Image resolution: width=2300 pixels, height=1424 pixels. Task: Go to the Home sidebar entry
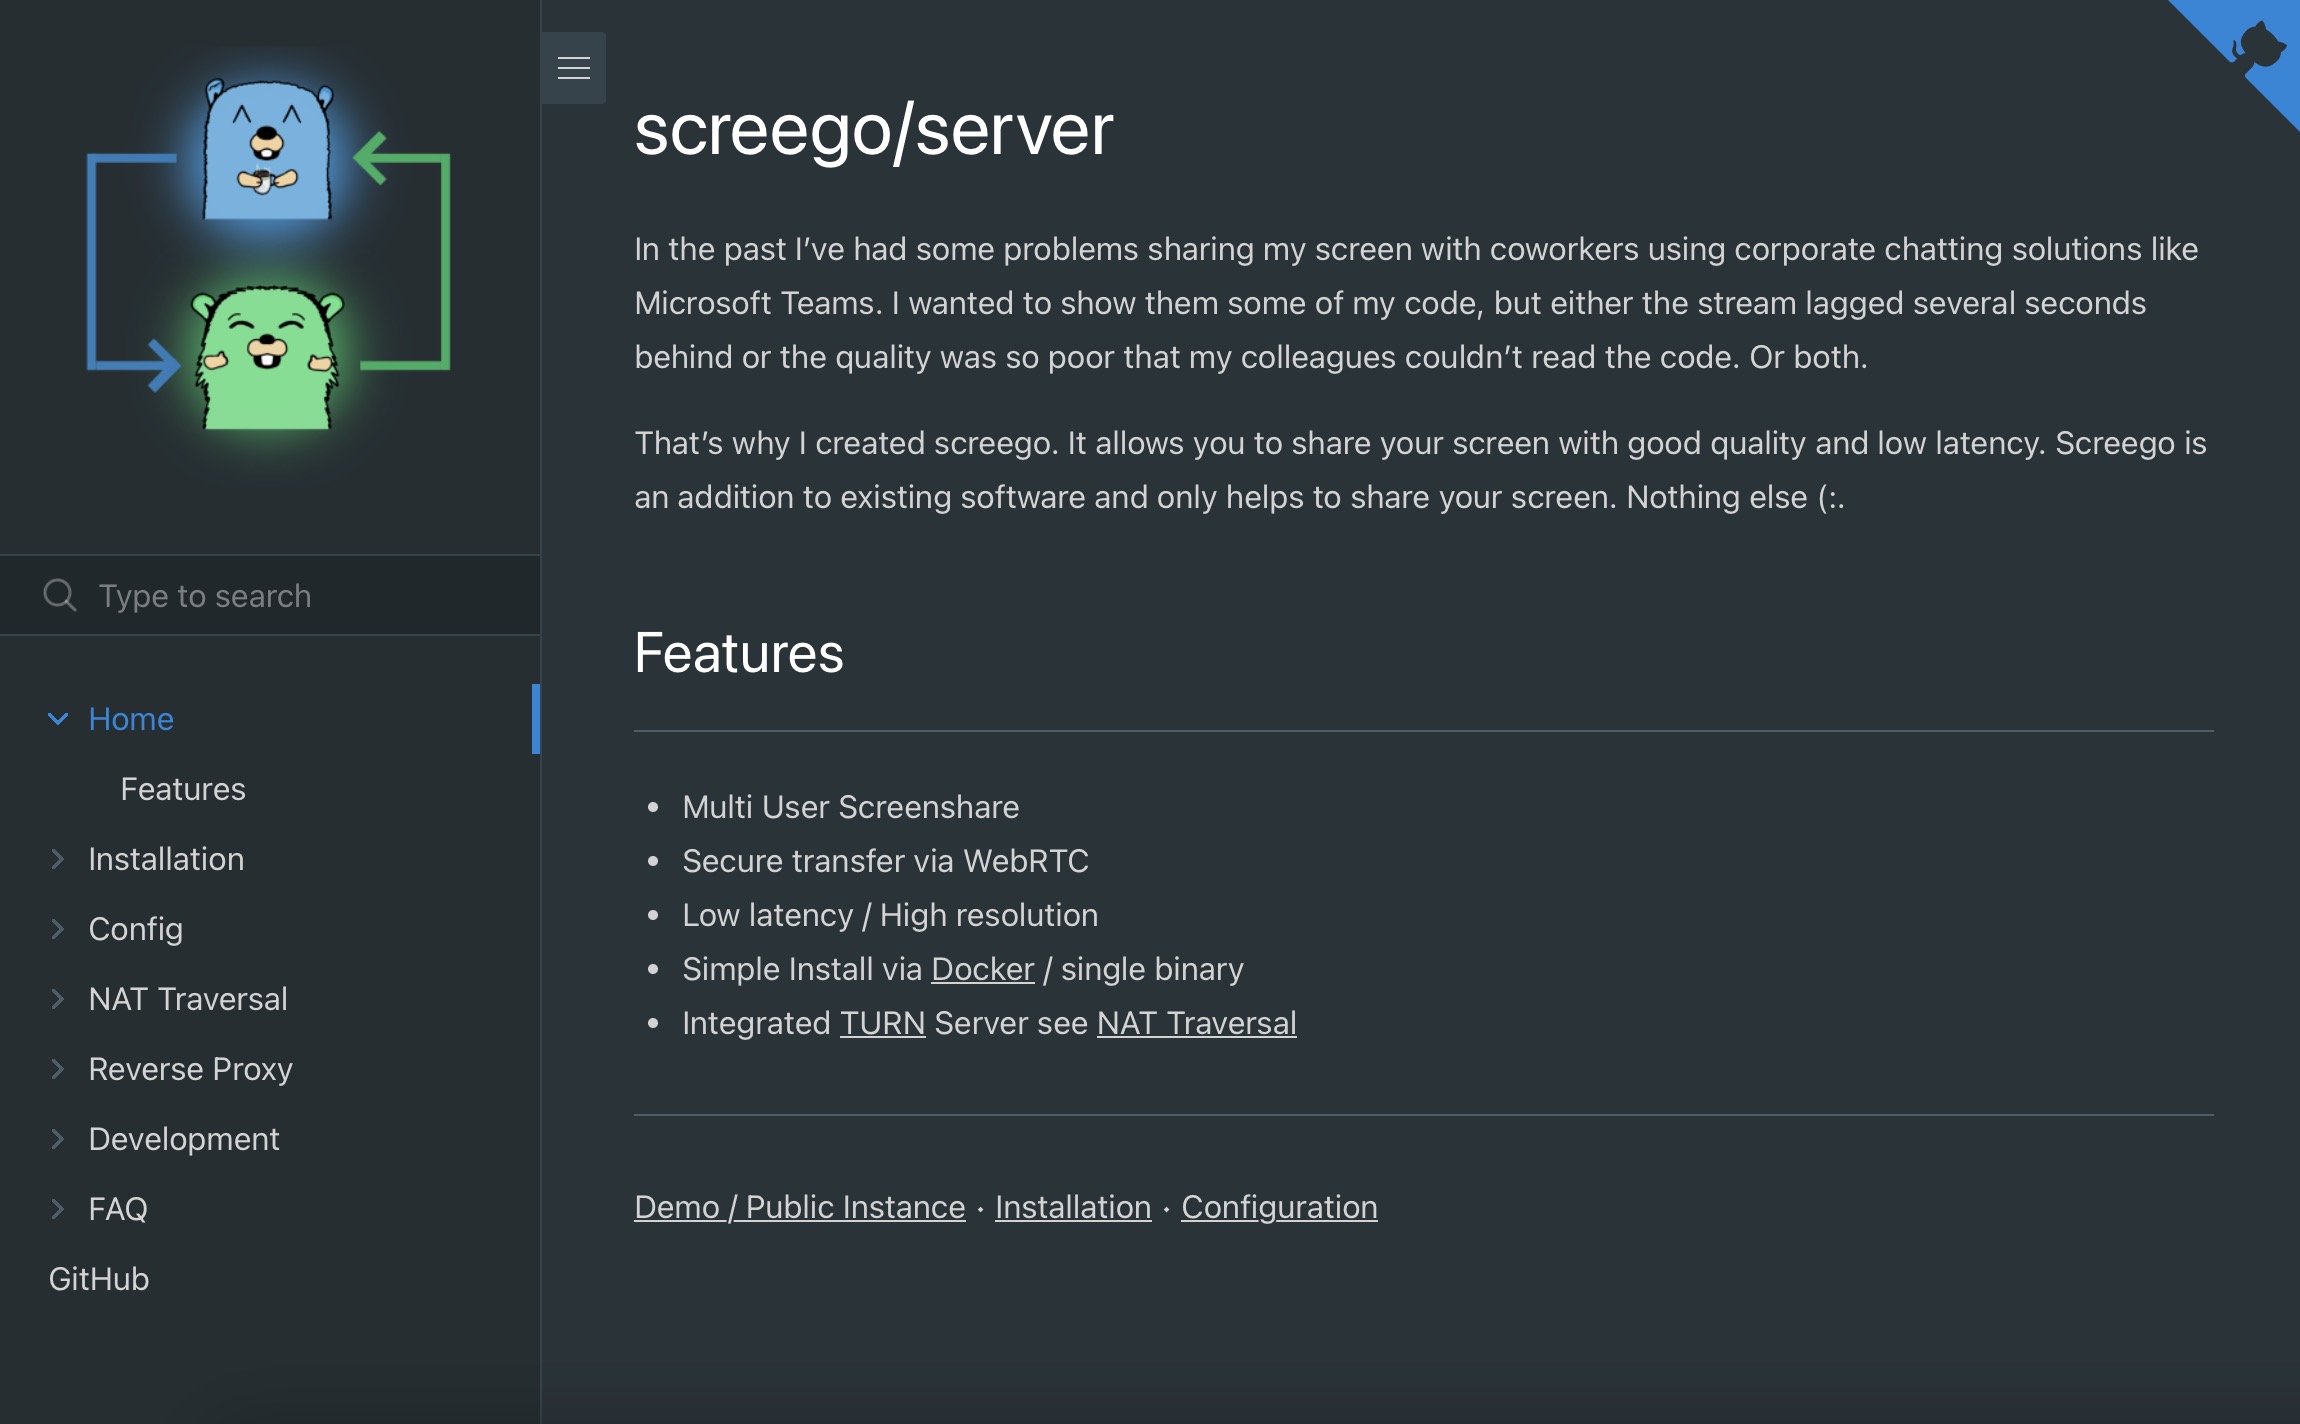click(131, 719)
